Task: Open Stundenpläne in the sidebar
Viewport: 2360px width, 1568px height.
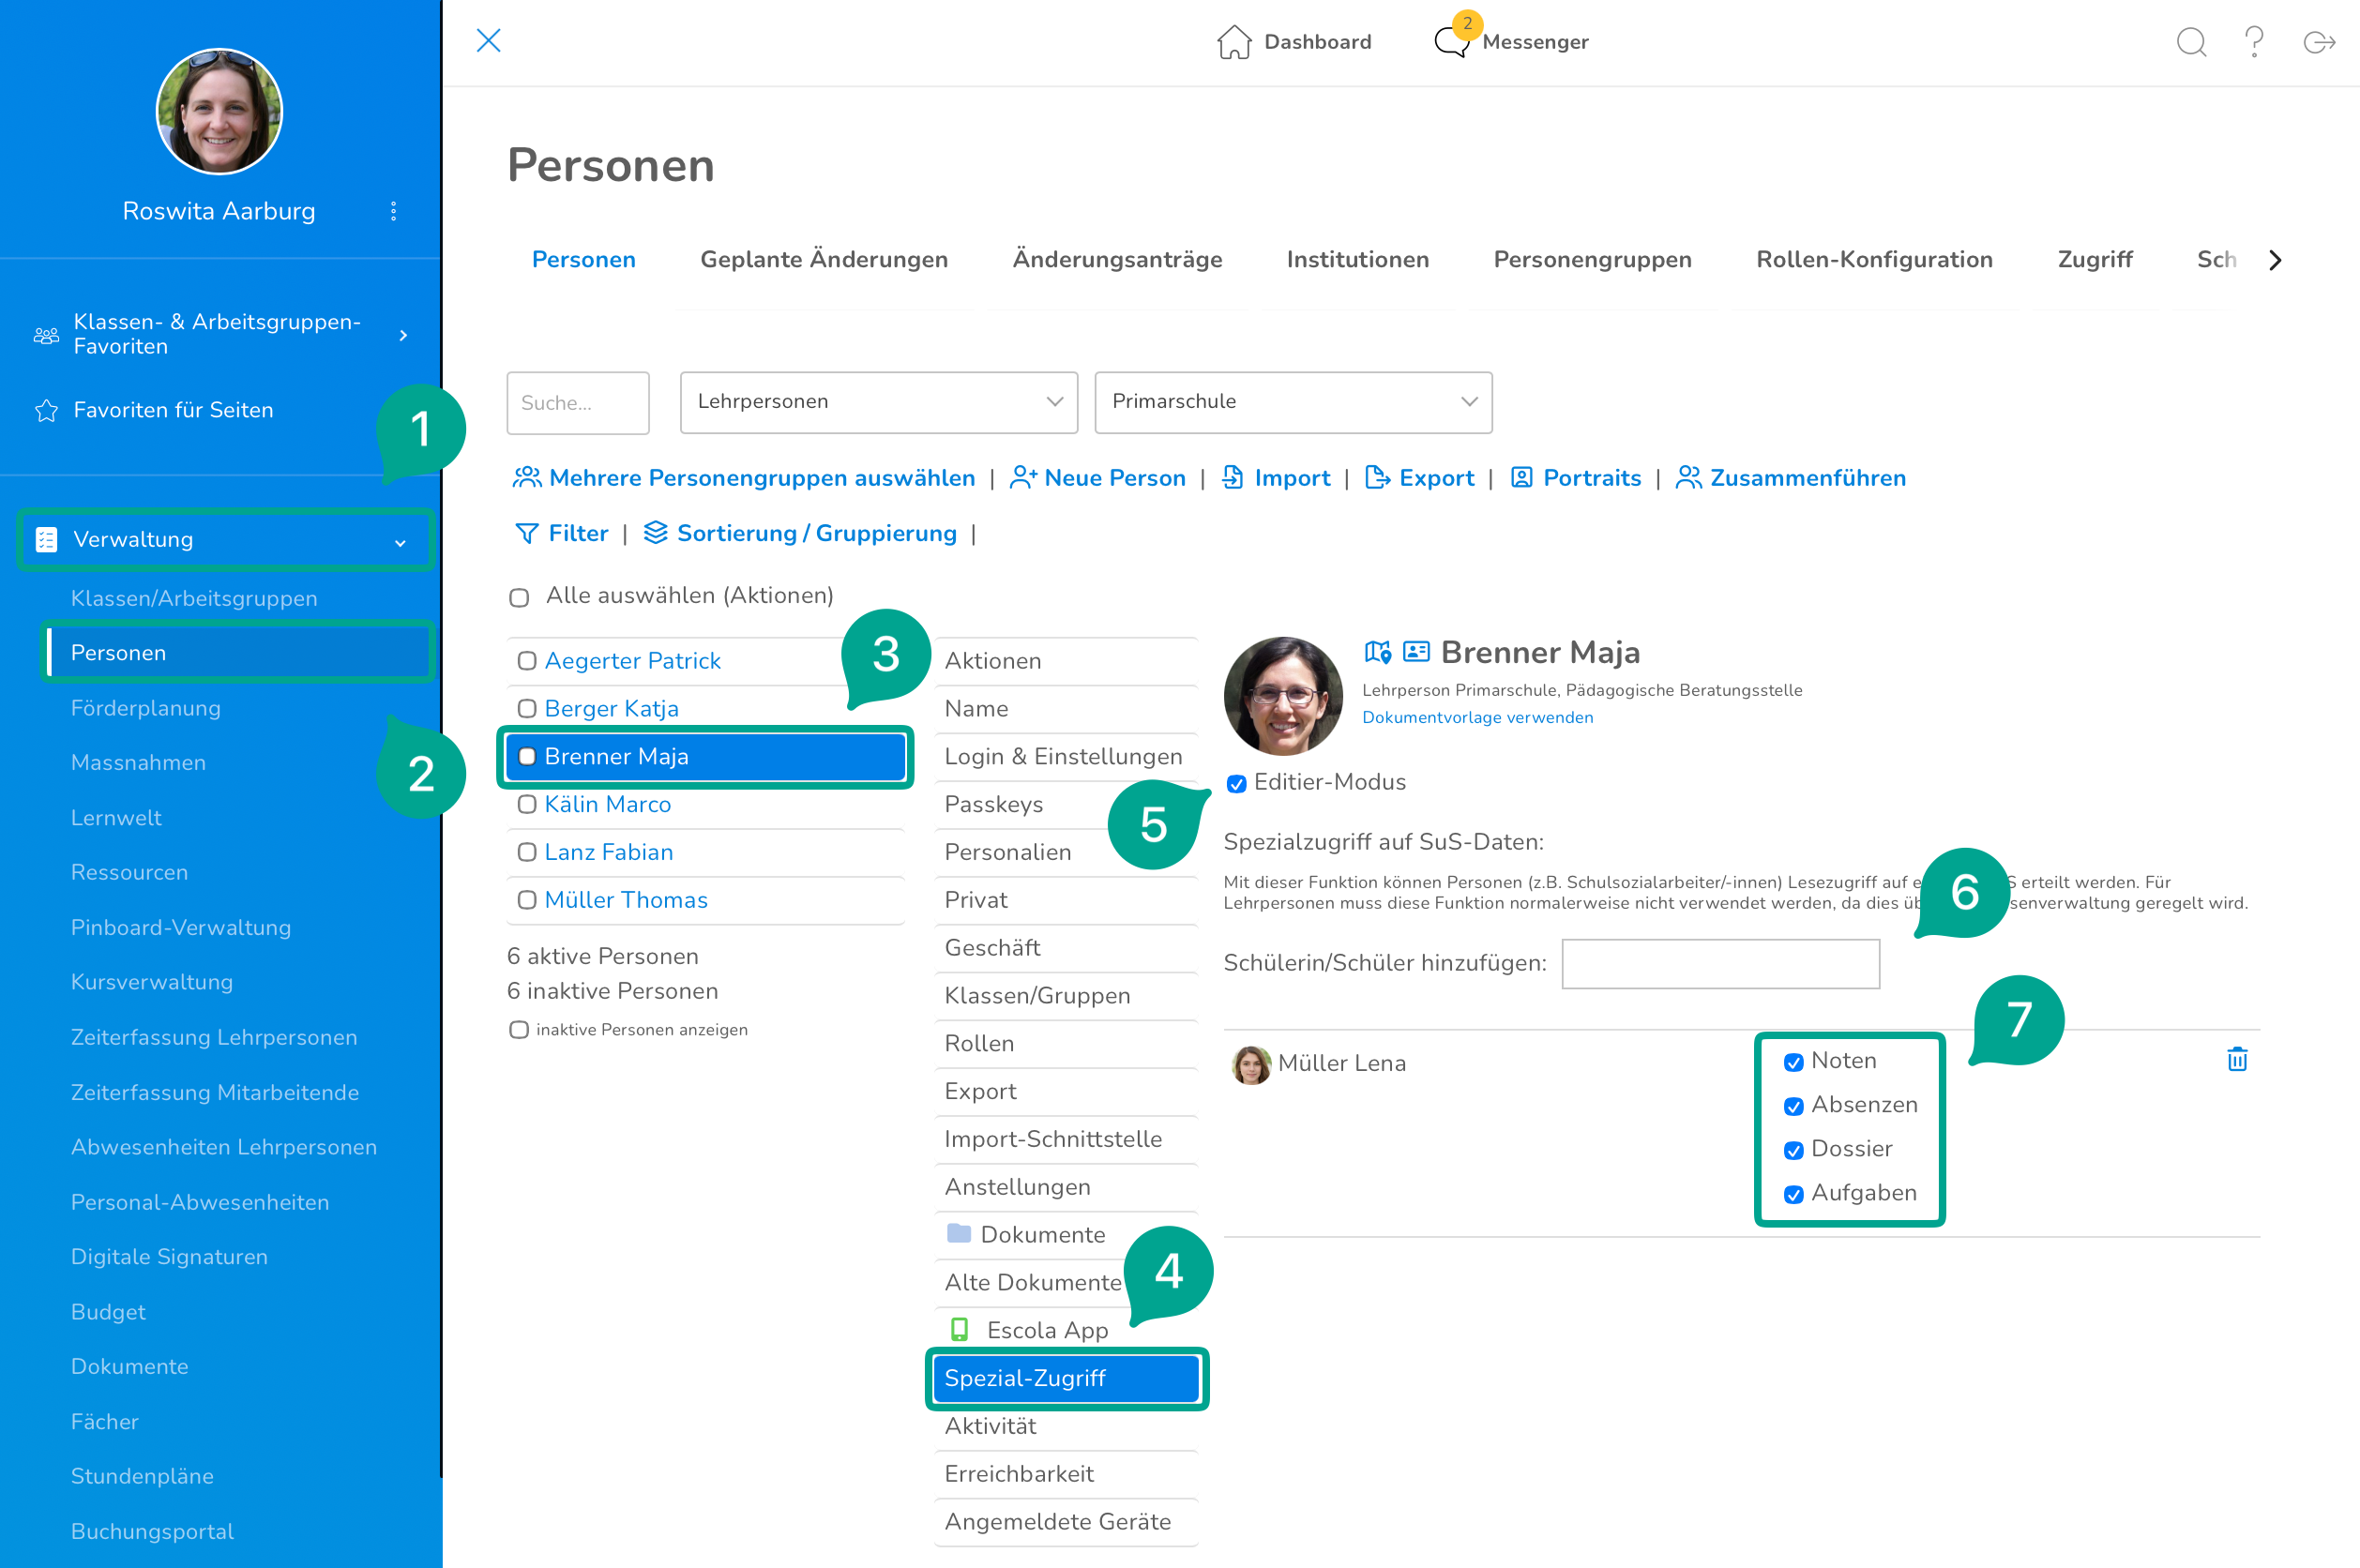Action: (x=142, y=1476)
